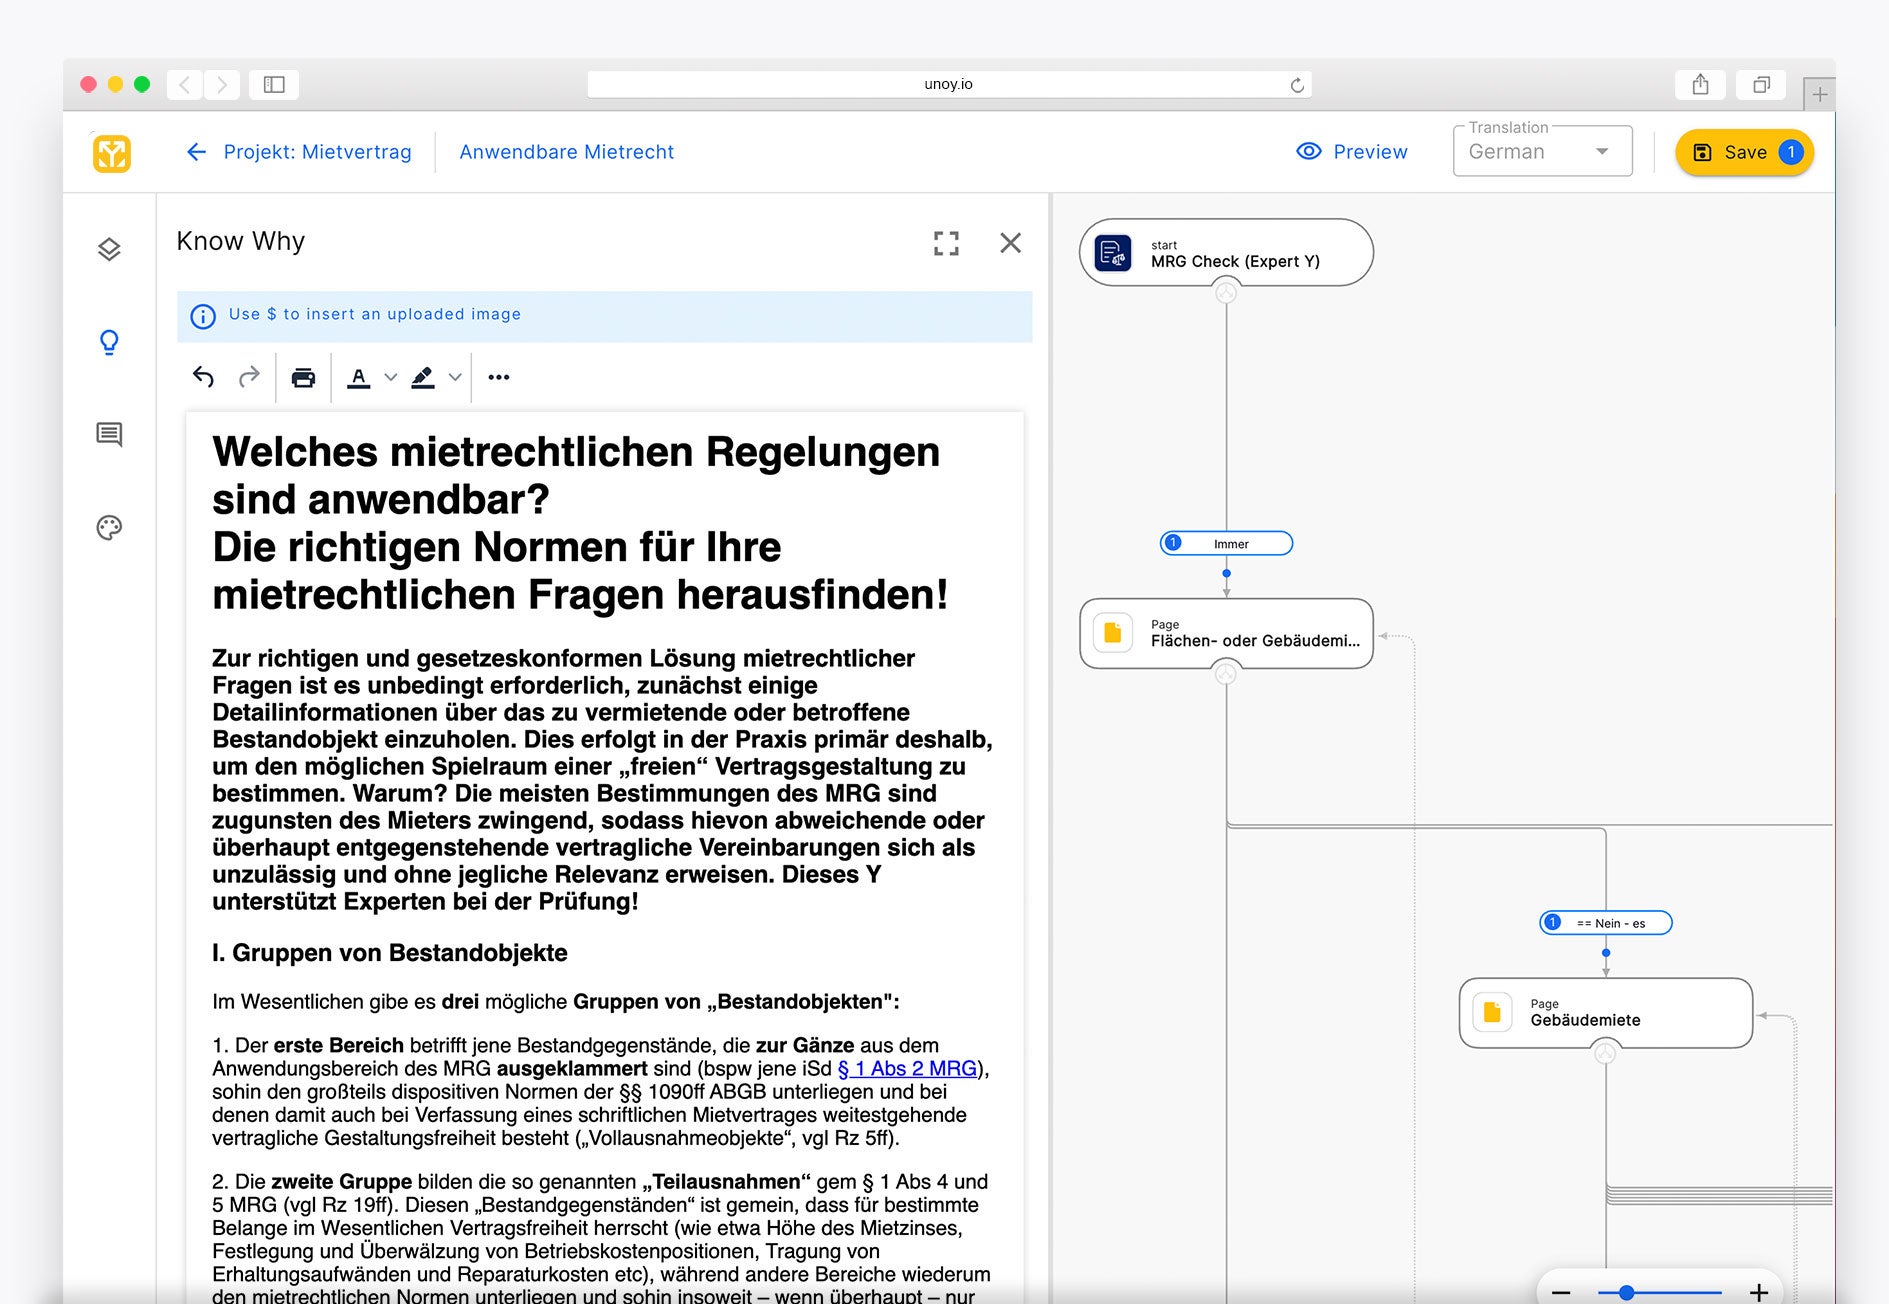Expand the highlight color dropdown arrow
This screenshot has width=1889, height=1304.
455,377
